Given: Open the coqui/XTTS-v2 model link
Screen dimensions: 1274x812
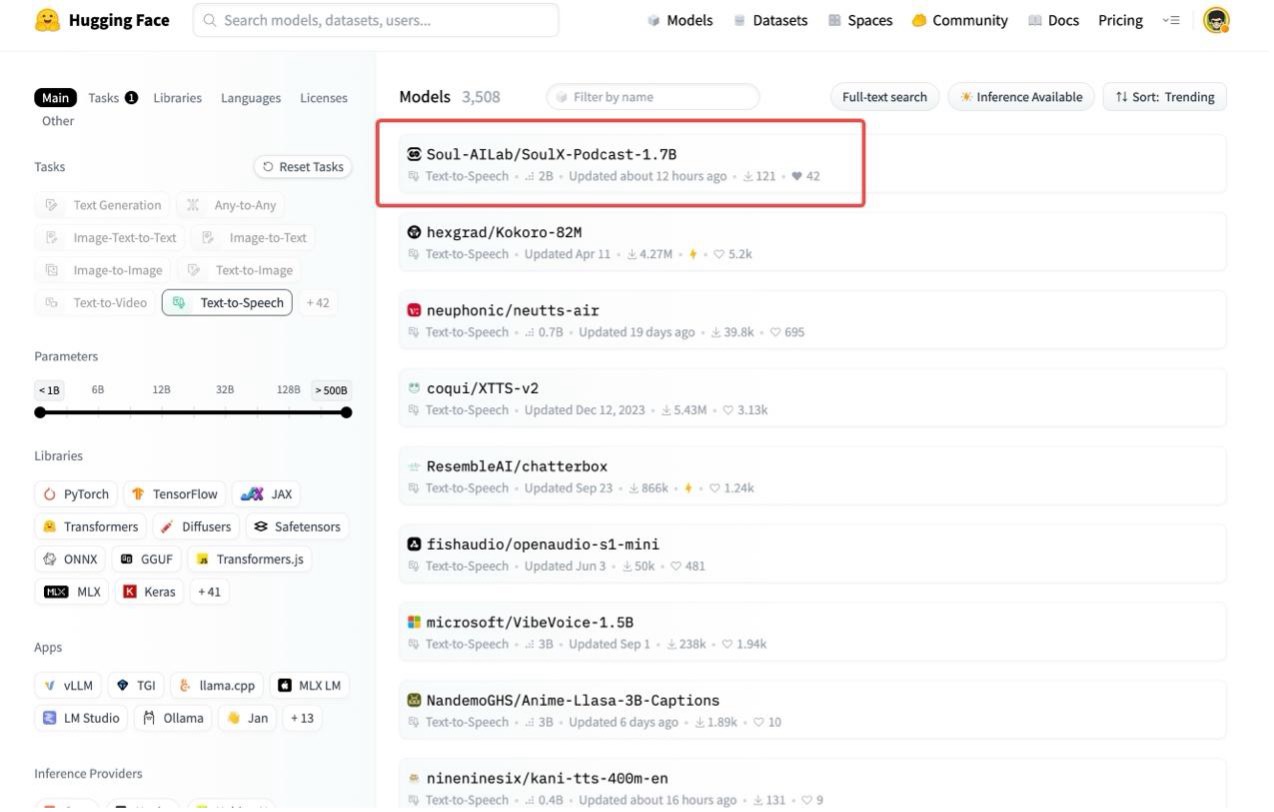Looking at the screenshot, I should (x=482, y=388).
